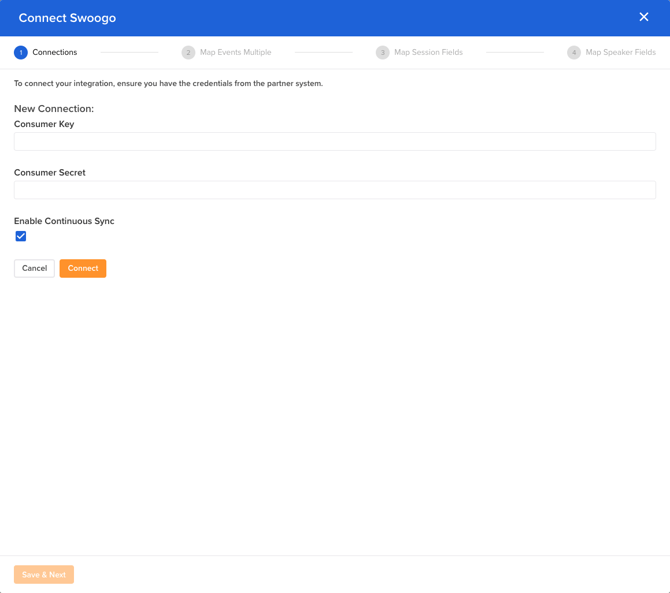Viewport: 670px width, 593px height.
Task: Click the credentials instruction sentence
Action: click(x=168, y=83)
